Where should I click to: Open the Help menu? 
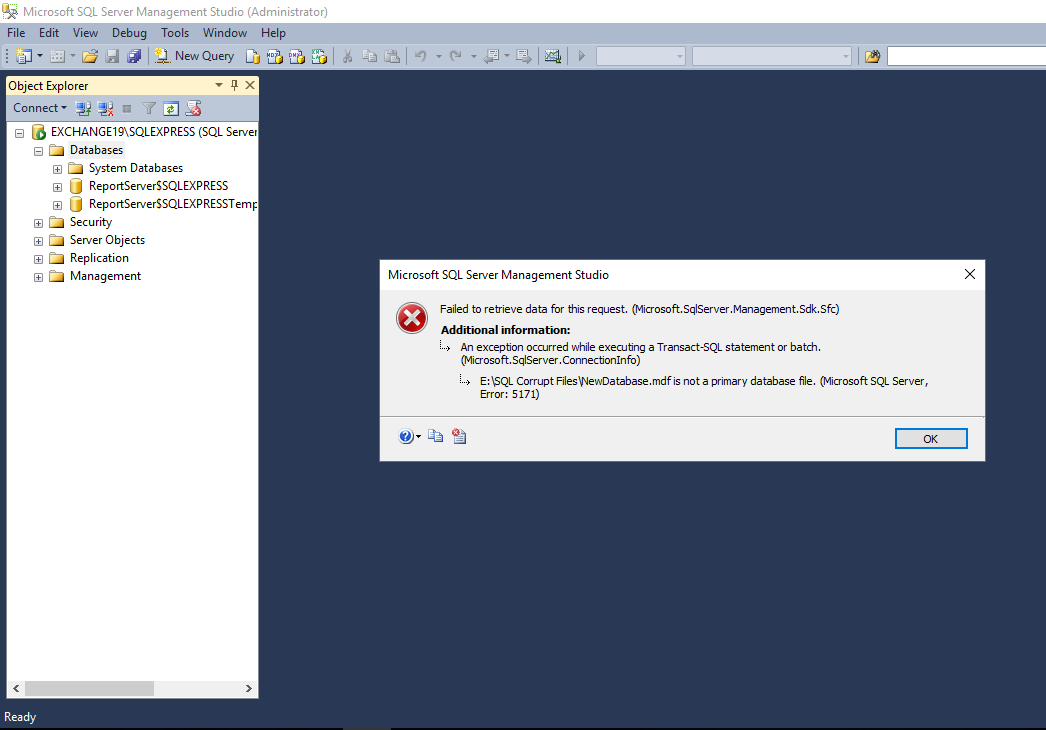click(273, 33)
